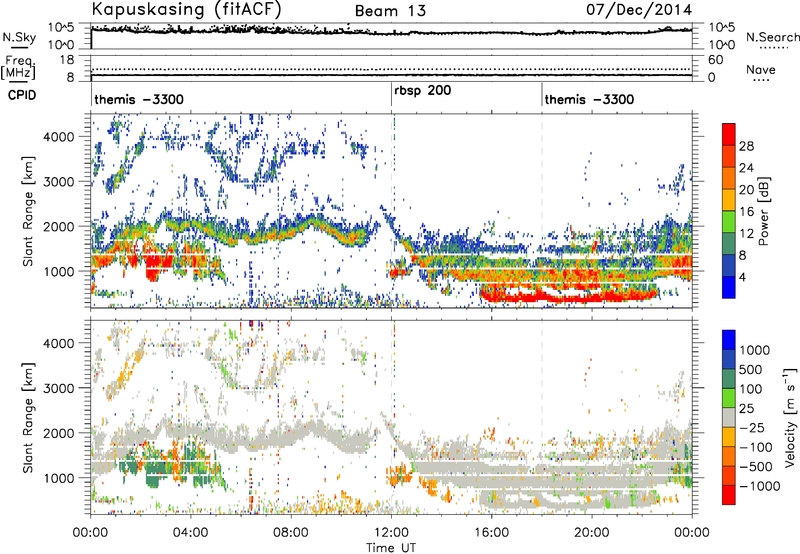Click the second 'themis -3300' CPID marker

point(589,99)
